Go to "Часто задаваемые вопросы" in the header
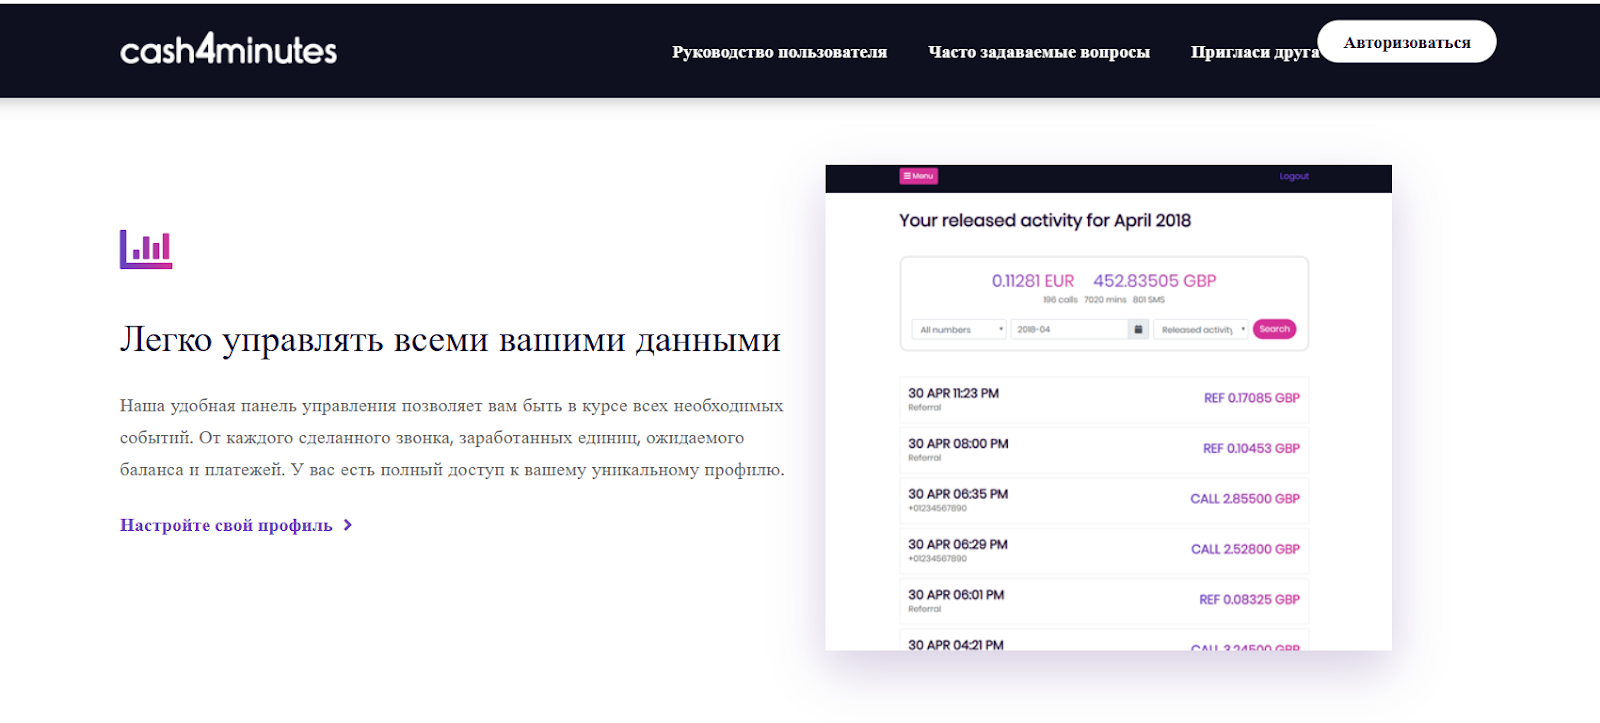This screenshot has height=723, width=1600. [x=1039, y=52]
